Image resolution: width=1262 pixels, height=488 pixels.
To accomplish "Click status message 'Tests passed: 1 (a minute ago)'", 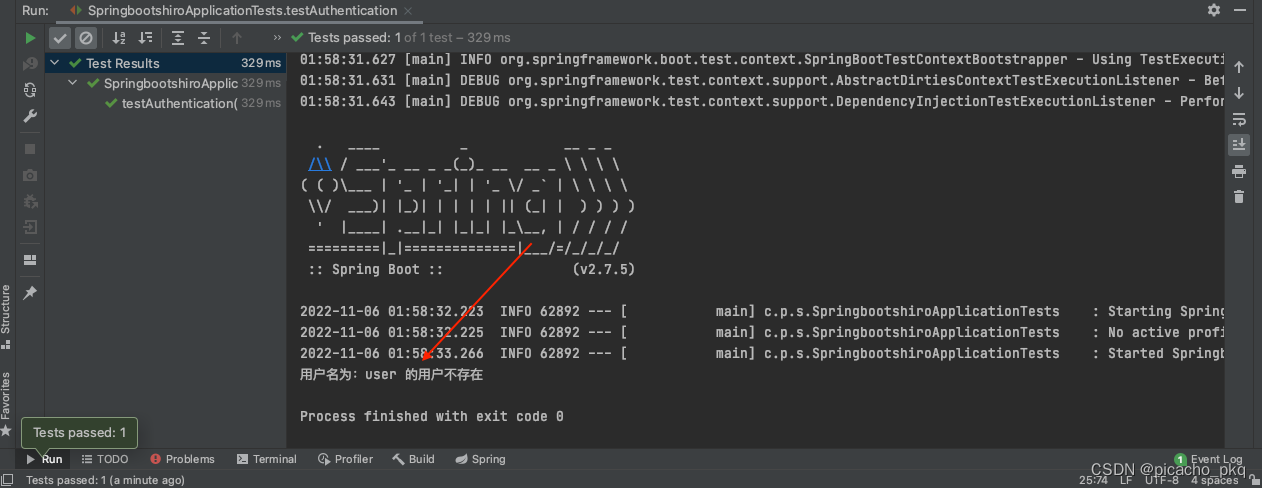I will [105, 480].
